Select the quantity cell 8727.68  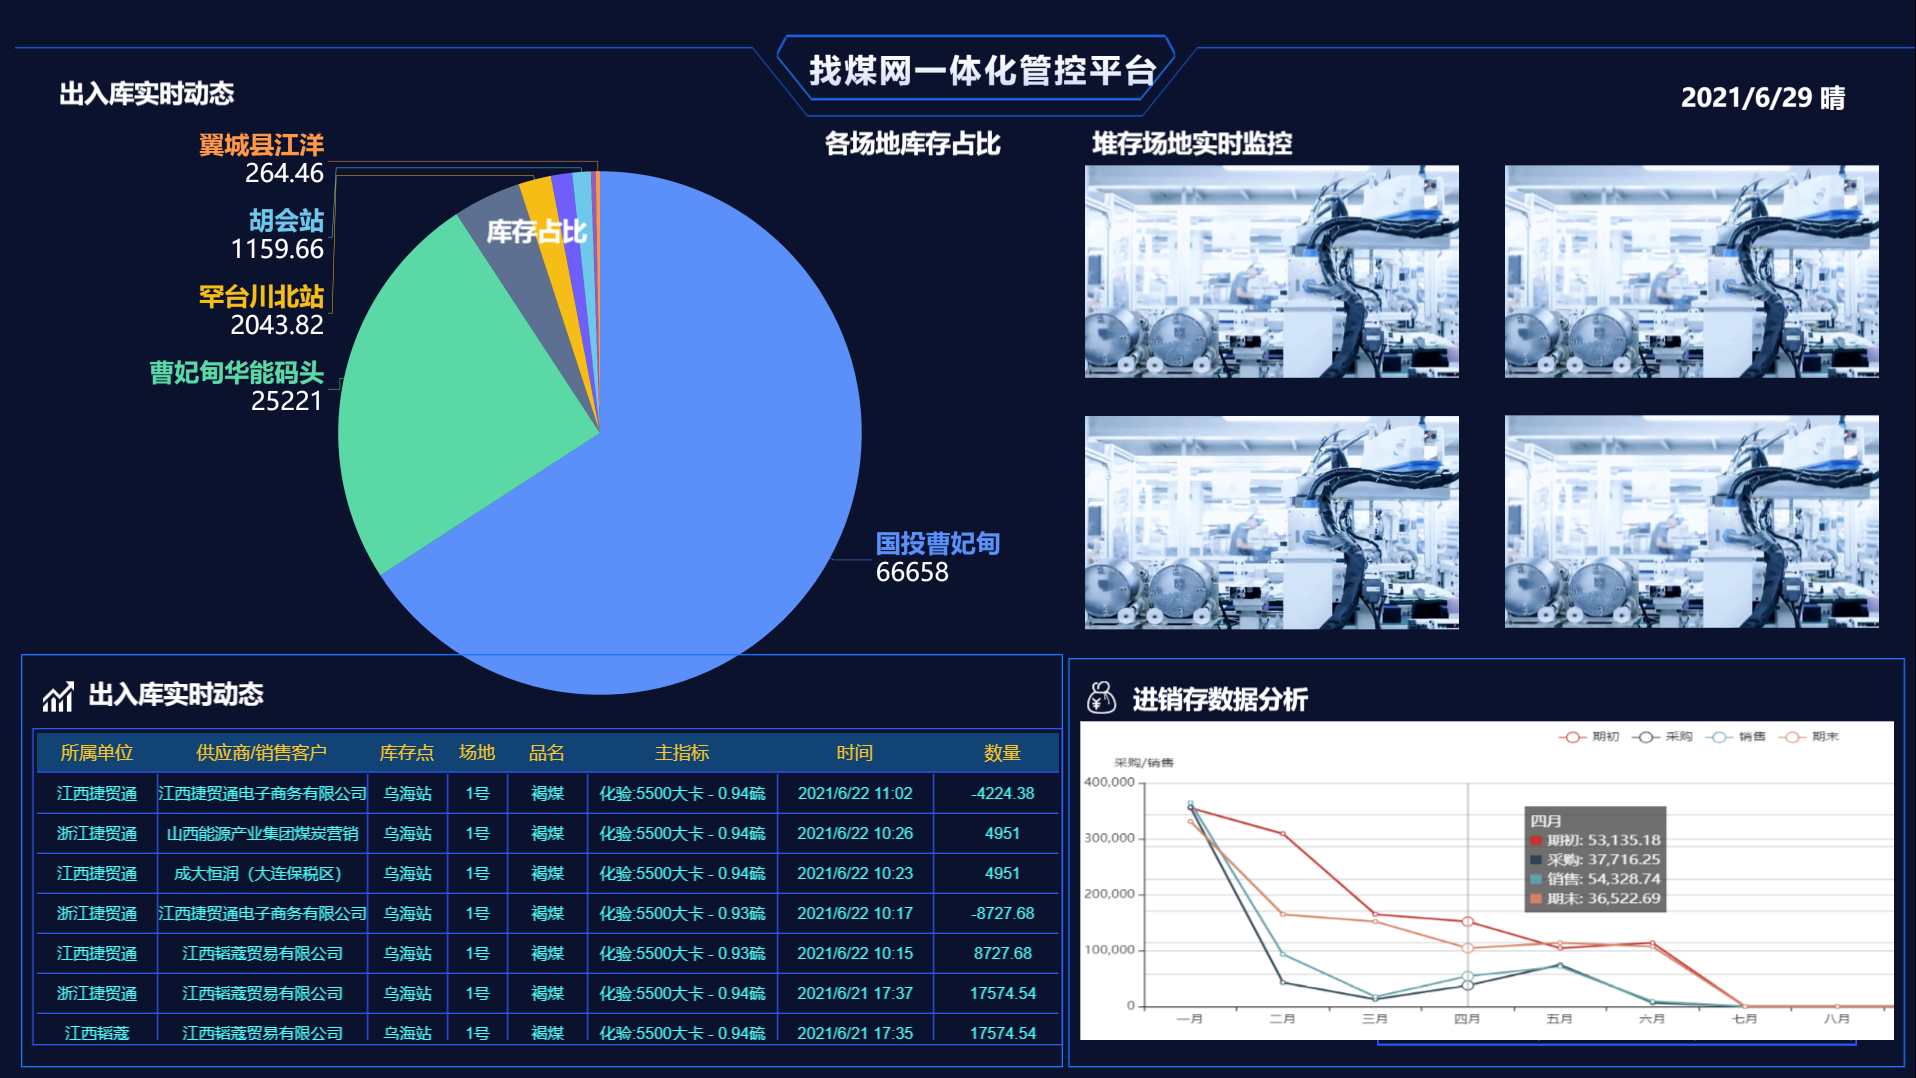[1002, 953]
